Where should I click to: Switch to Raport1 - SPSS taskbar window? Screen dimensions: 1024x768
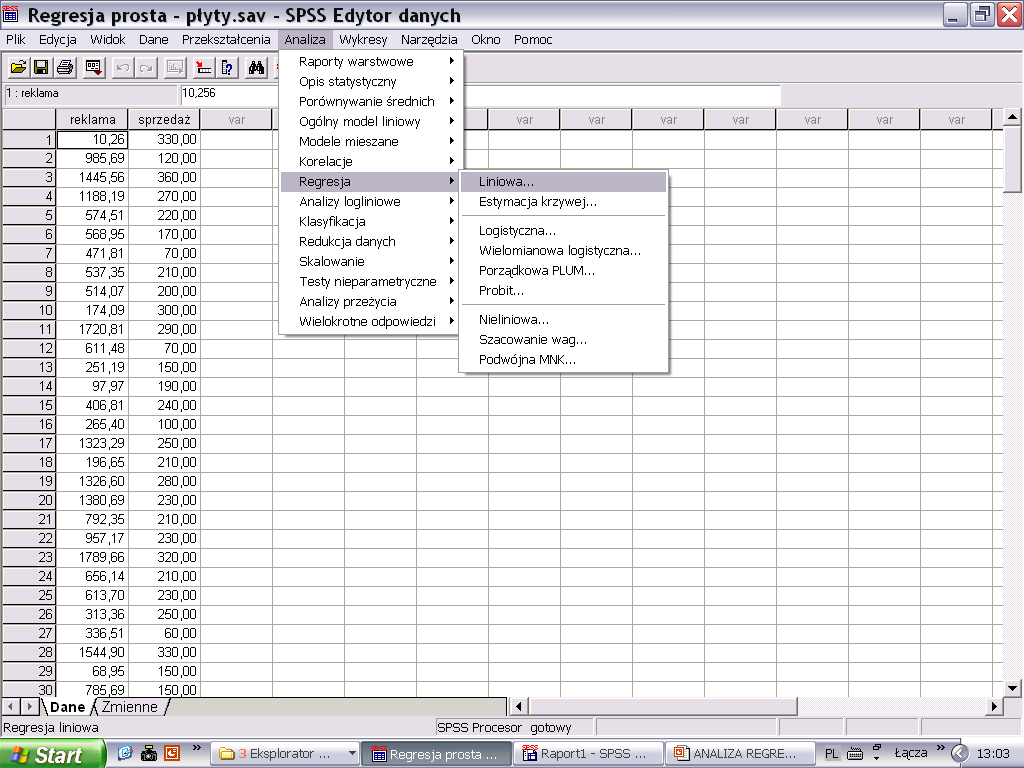pyautogui.click(x=587, y=754)
